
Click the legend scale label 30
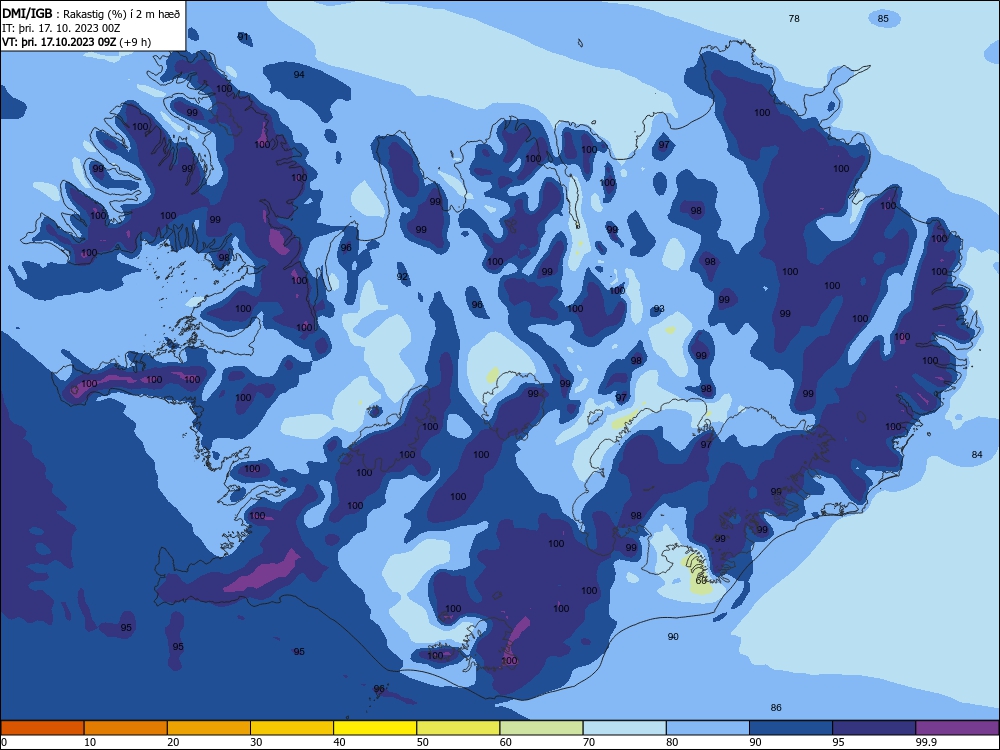(x=256, y=742)
